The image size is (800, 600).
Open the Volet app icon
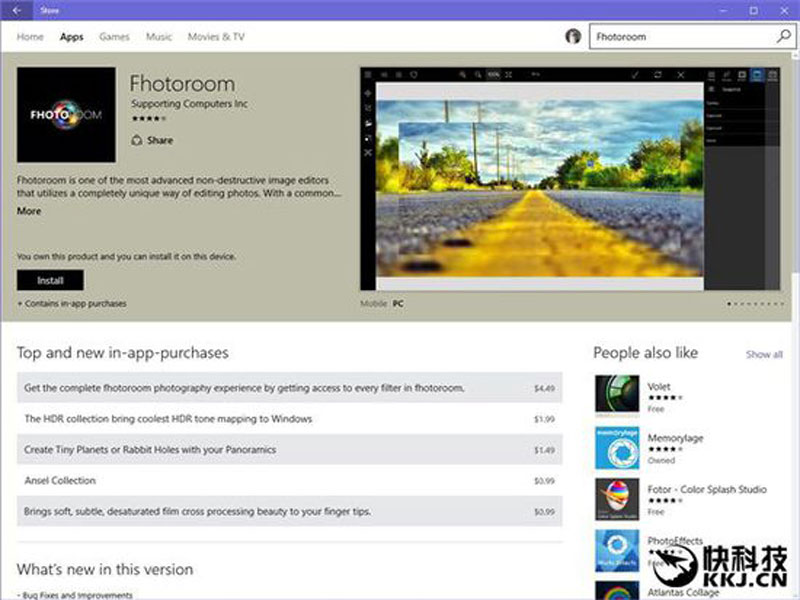[617, 393]
